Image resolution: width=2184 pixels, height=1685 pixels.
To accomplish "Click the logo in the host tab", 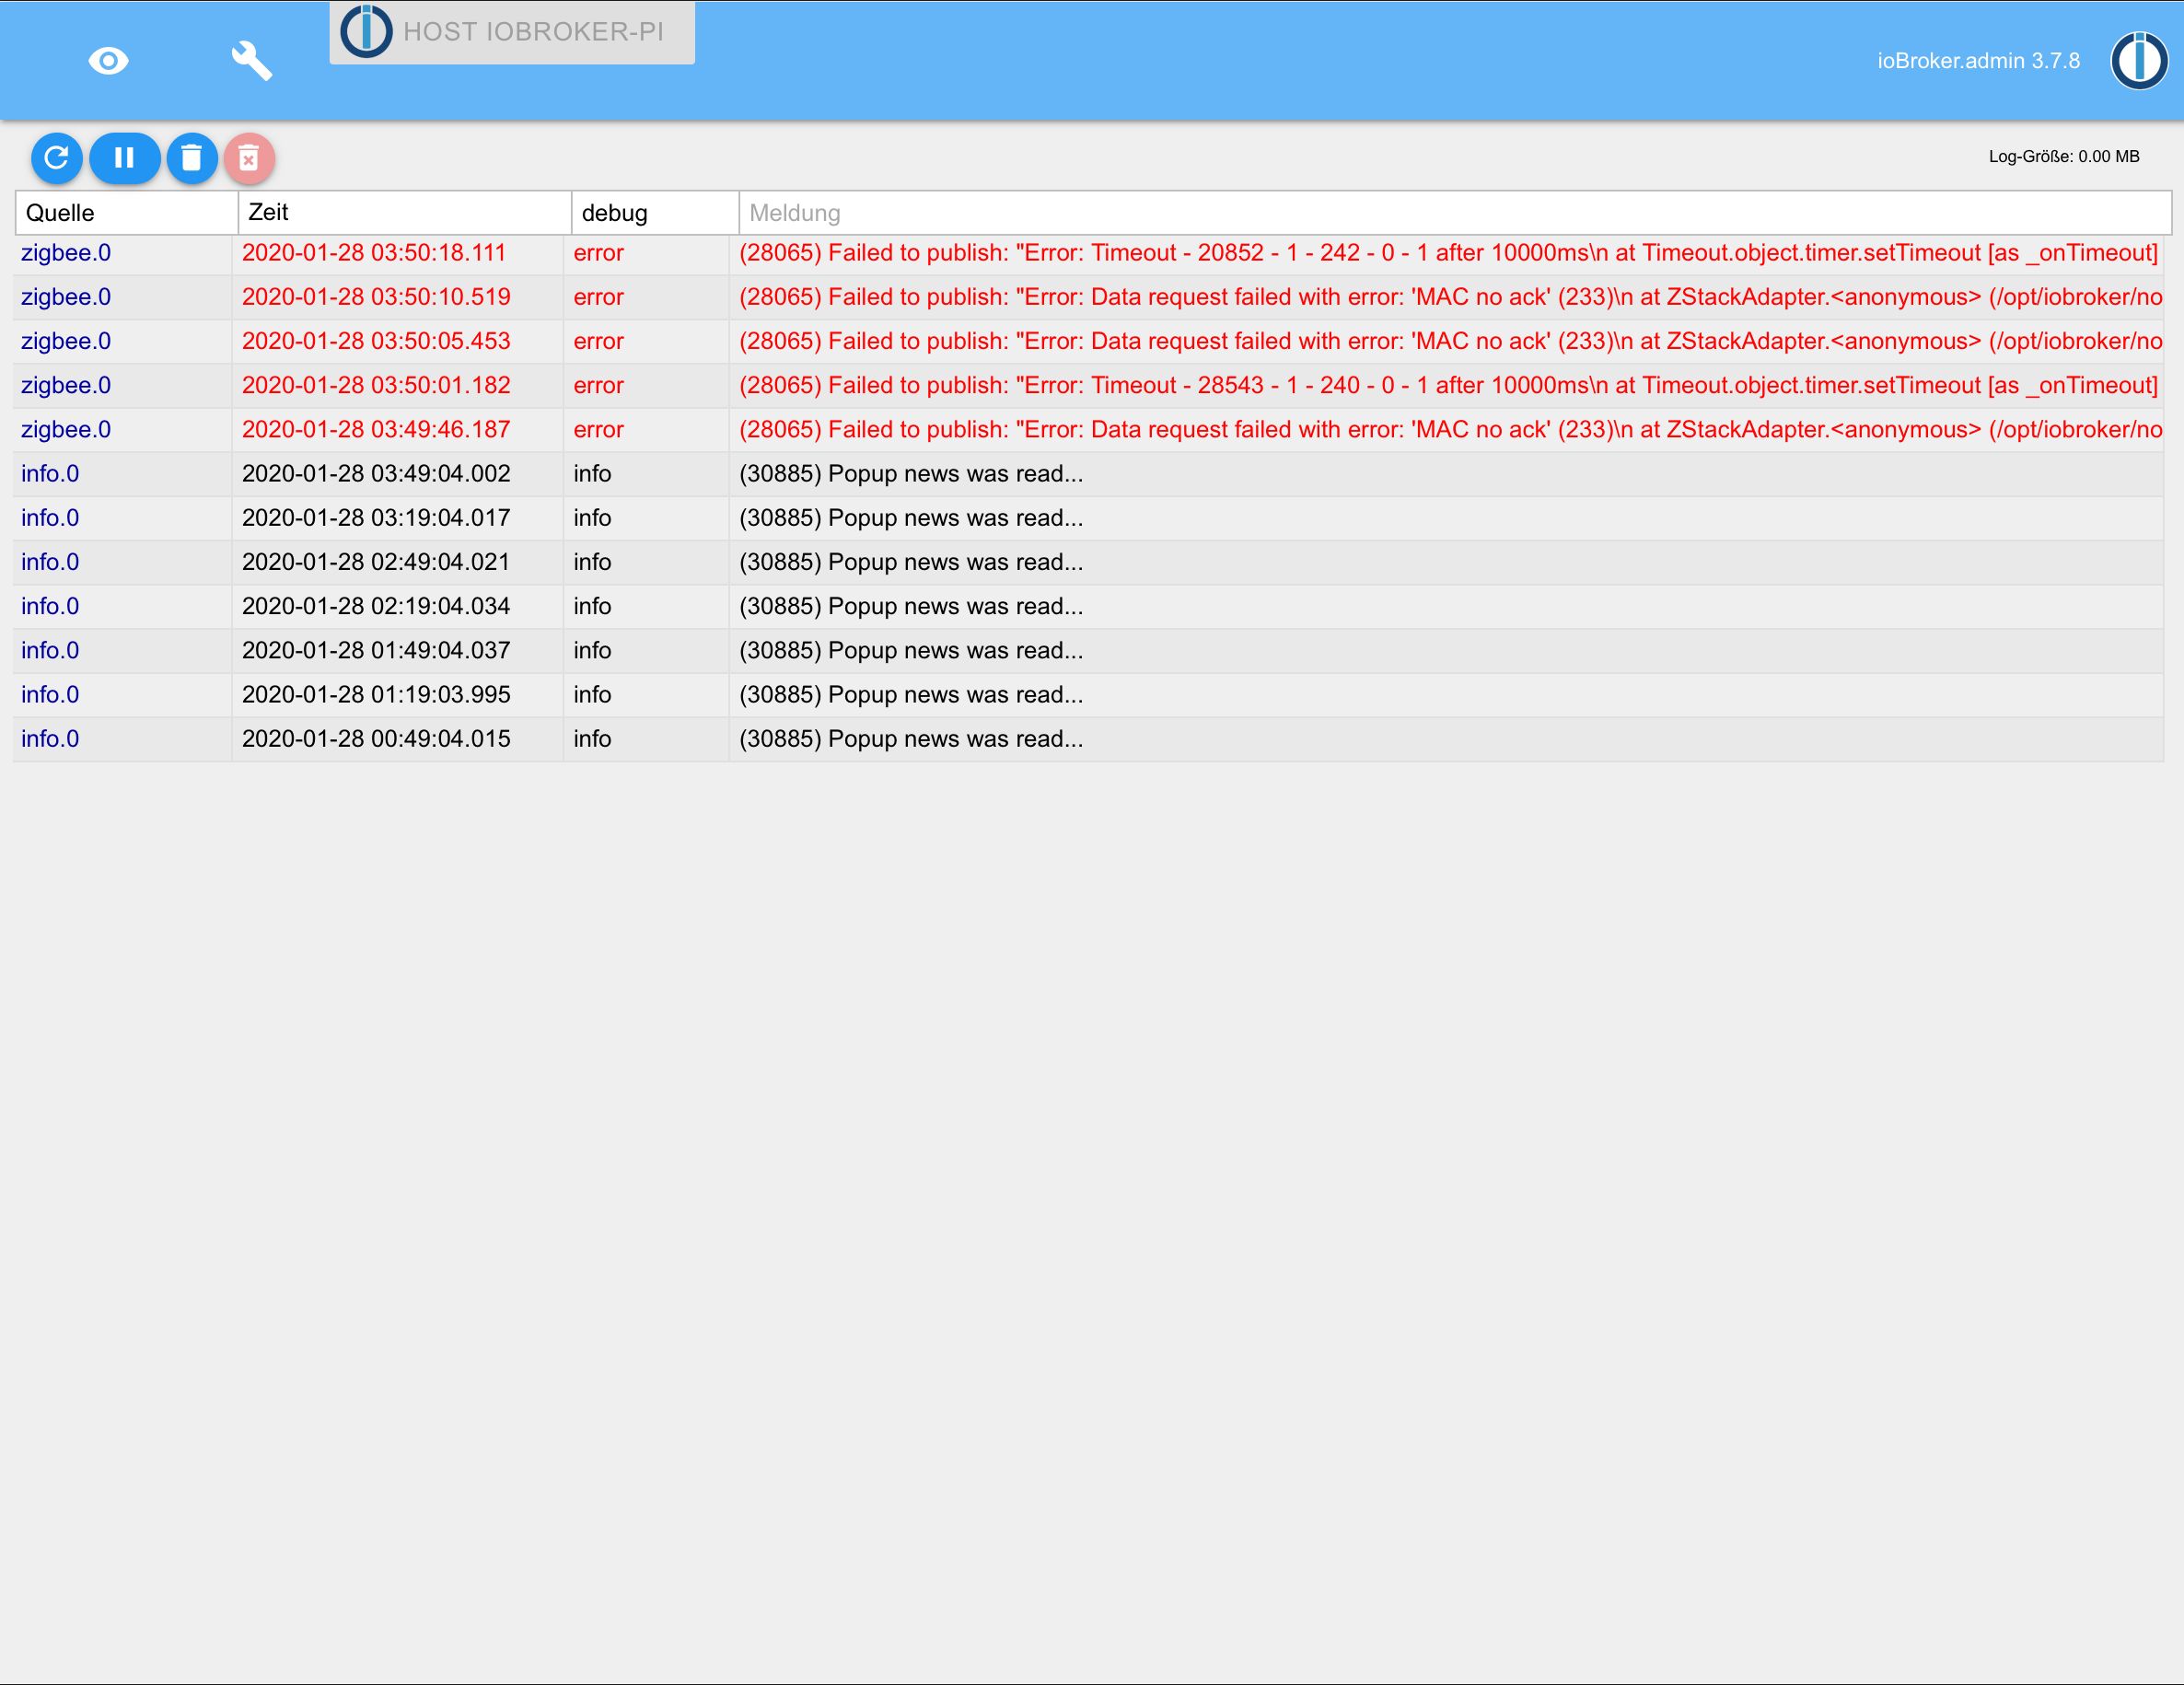I will click(366, 31).
